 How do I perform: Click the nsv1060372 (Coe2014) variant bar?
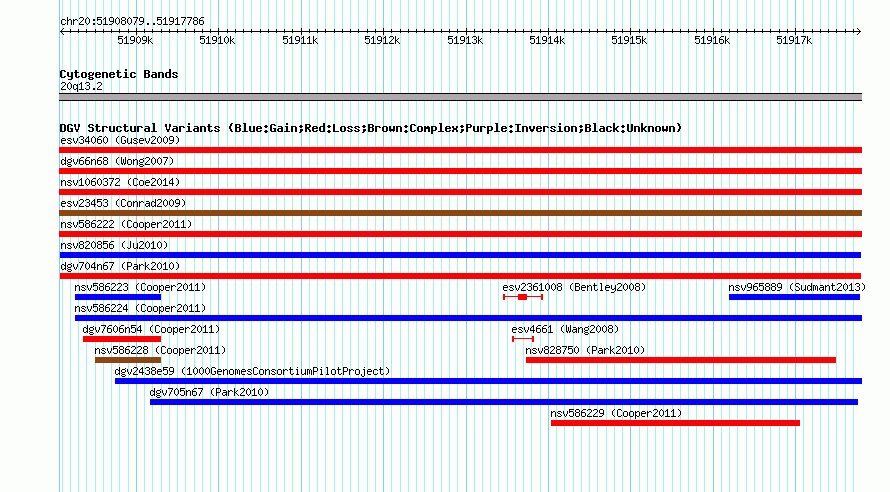[x=460, y=192]
